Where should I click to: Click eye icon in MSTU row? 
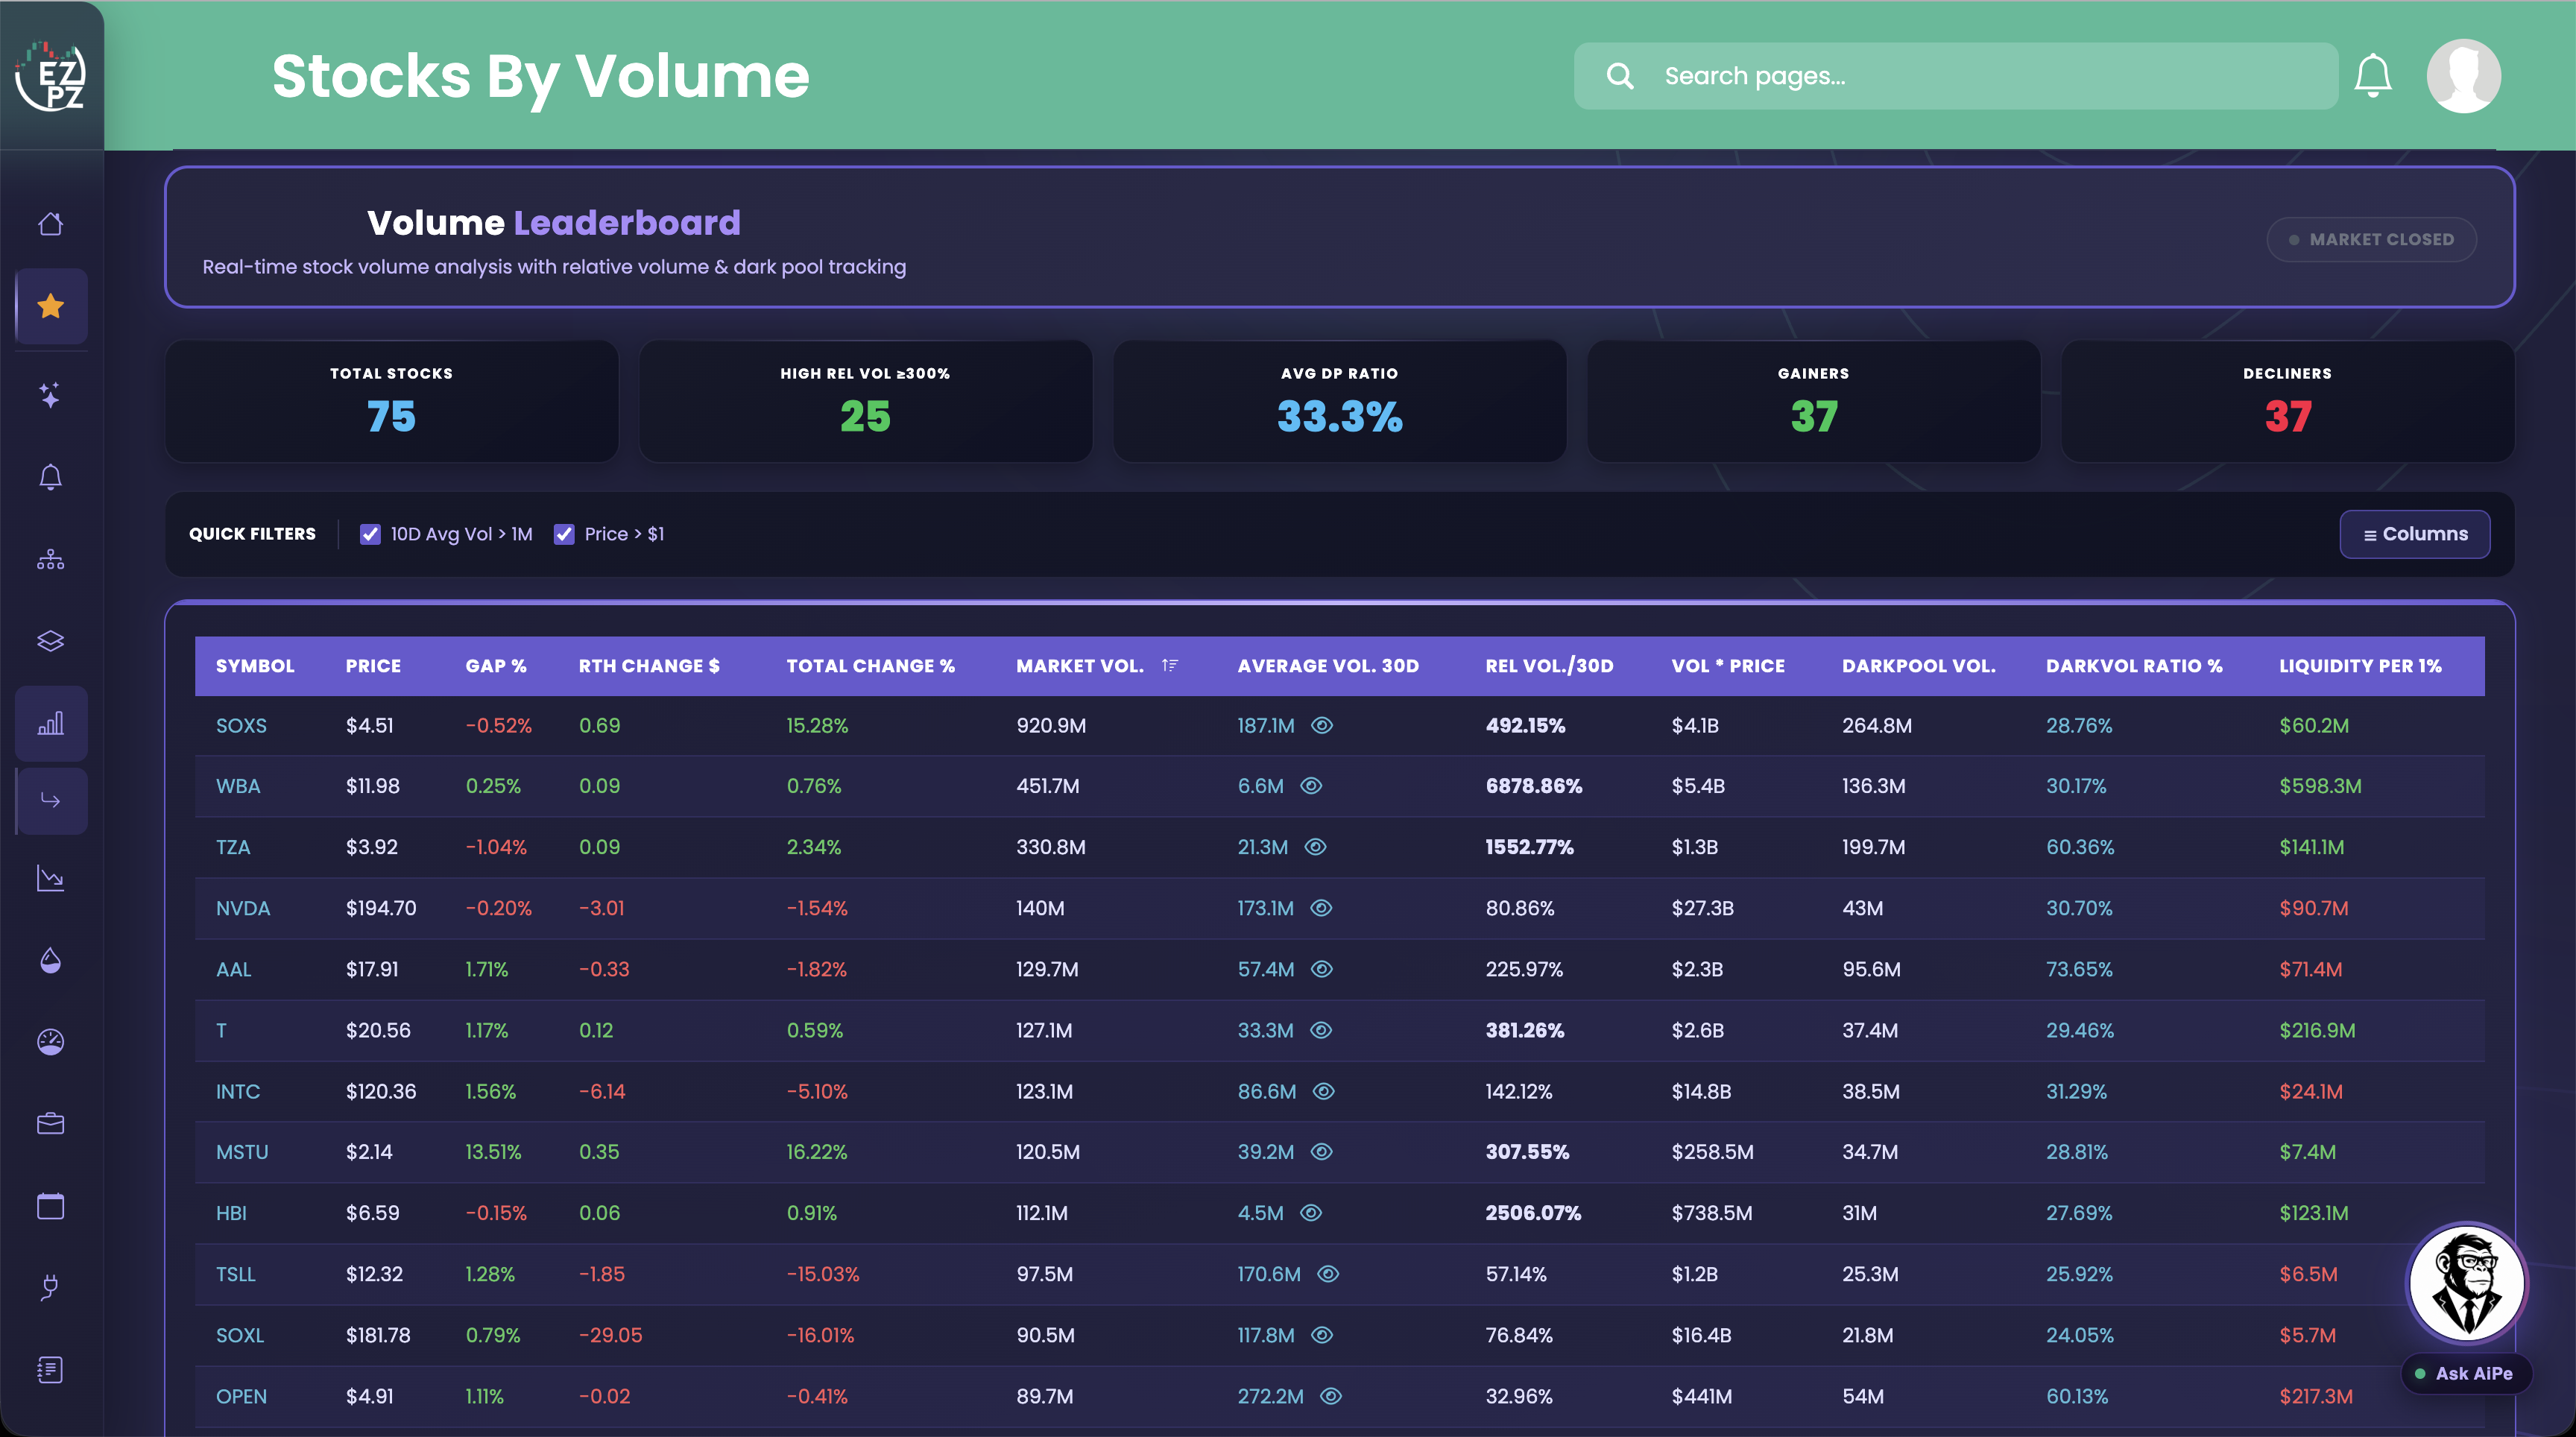(1322, 1152)
